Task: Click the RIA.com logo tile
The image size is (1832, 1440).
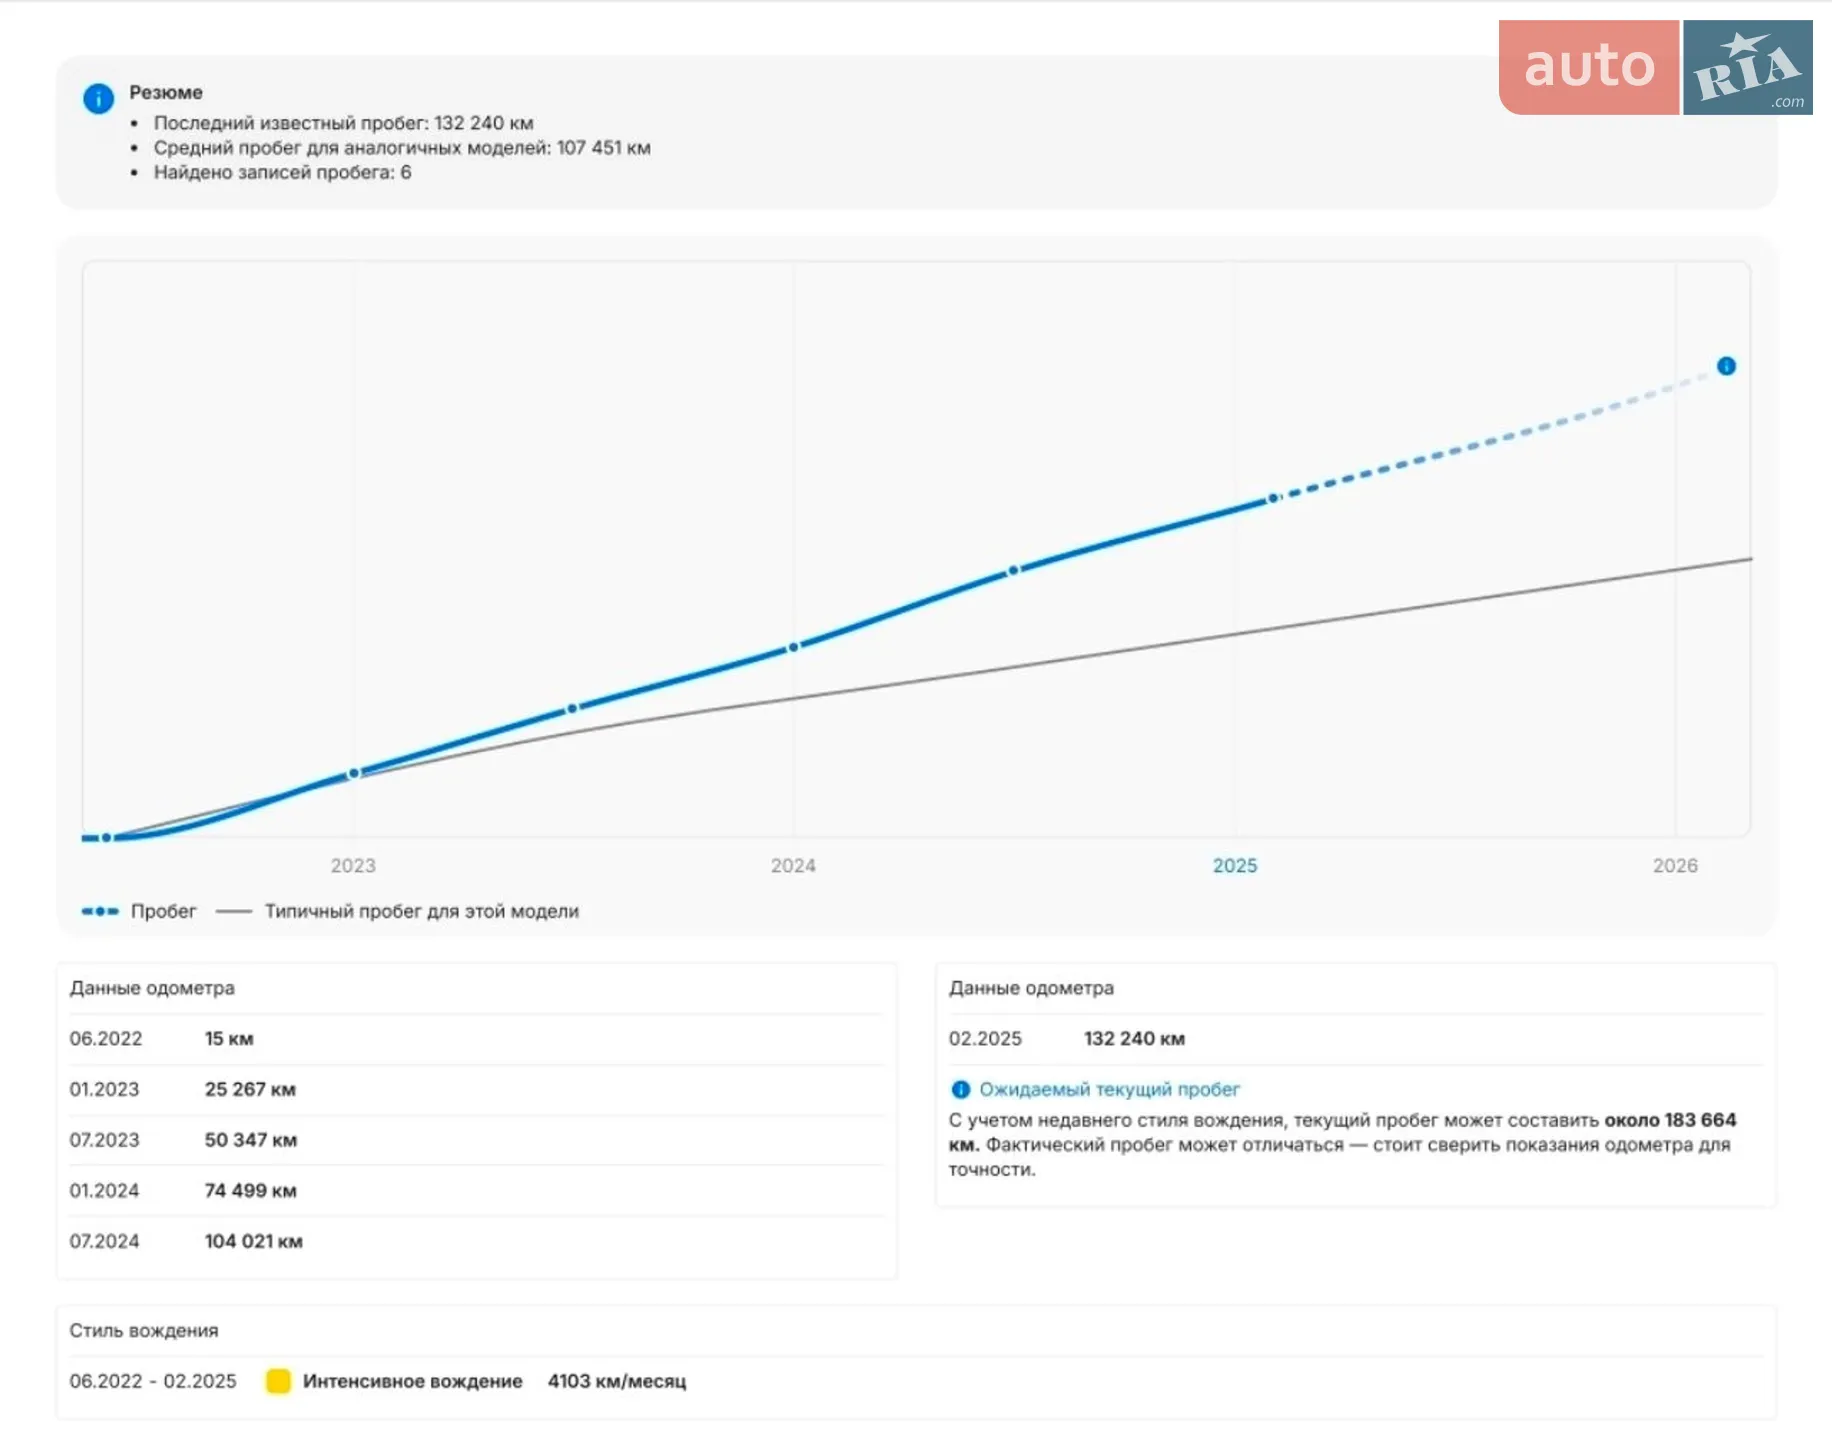Action: pyautogui.click(x=1748, y=67)
